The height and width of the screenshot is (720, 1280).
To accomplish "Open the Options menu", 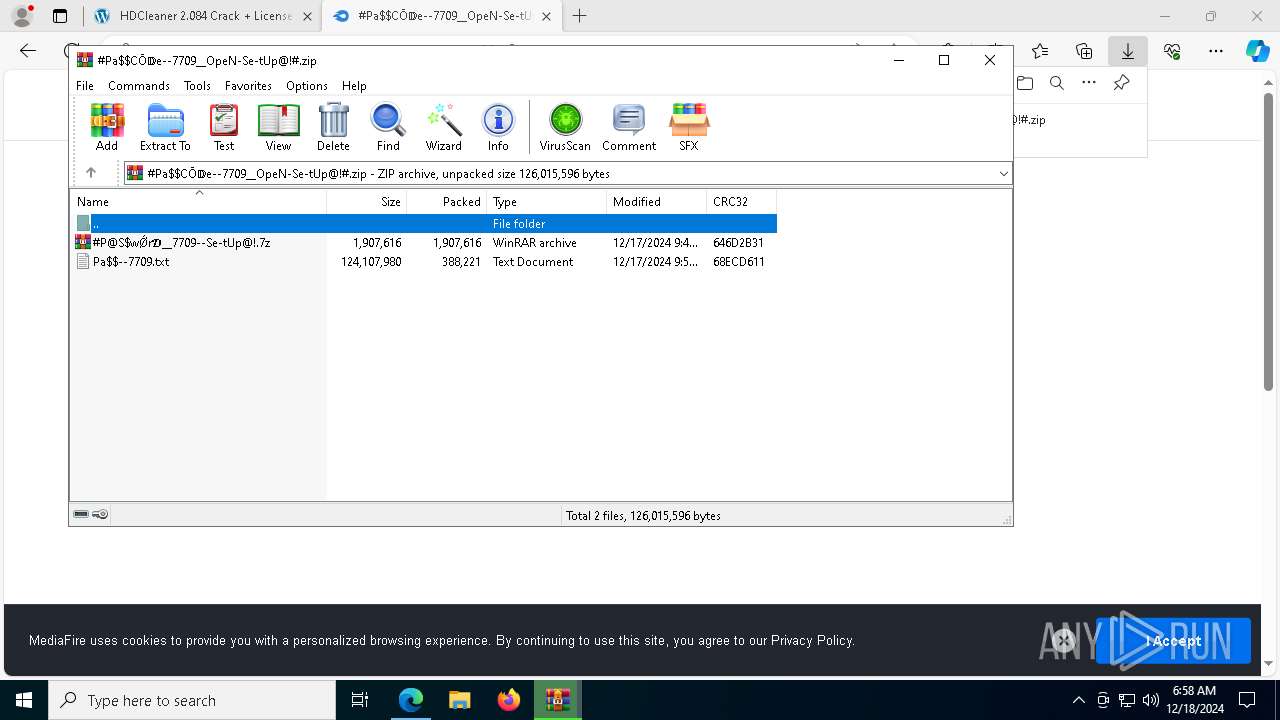I will click(x=307, y=86).
